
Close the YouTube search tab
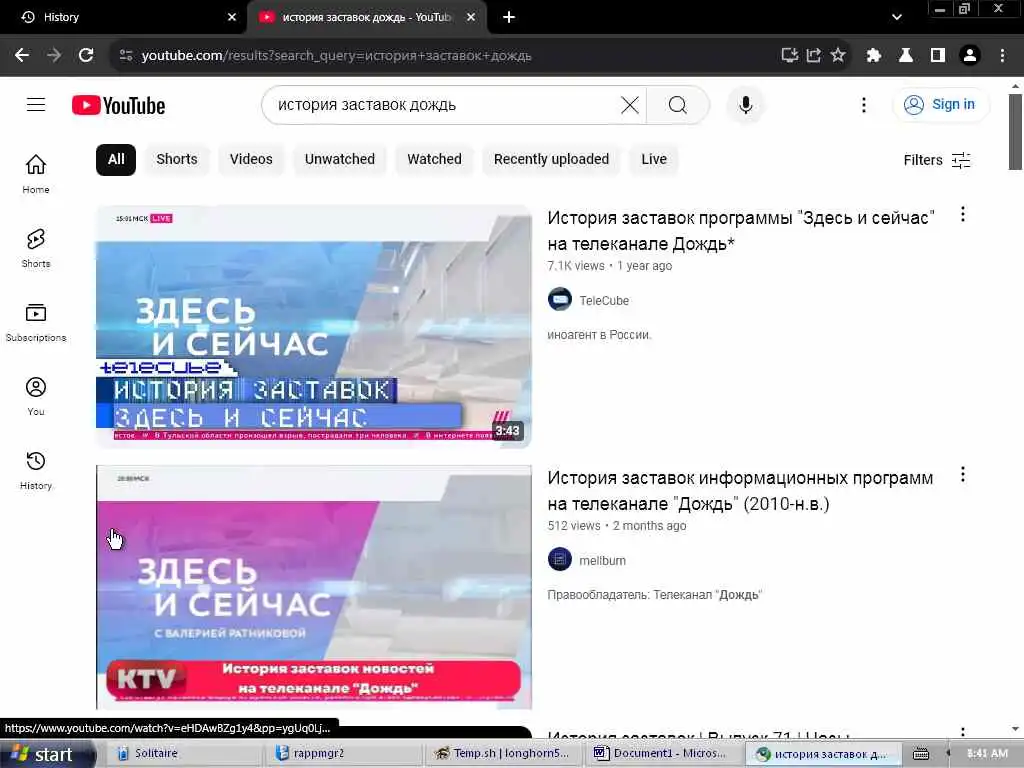[471, 17]
